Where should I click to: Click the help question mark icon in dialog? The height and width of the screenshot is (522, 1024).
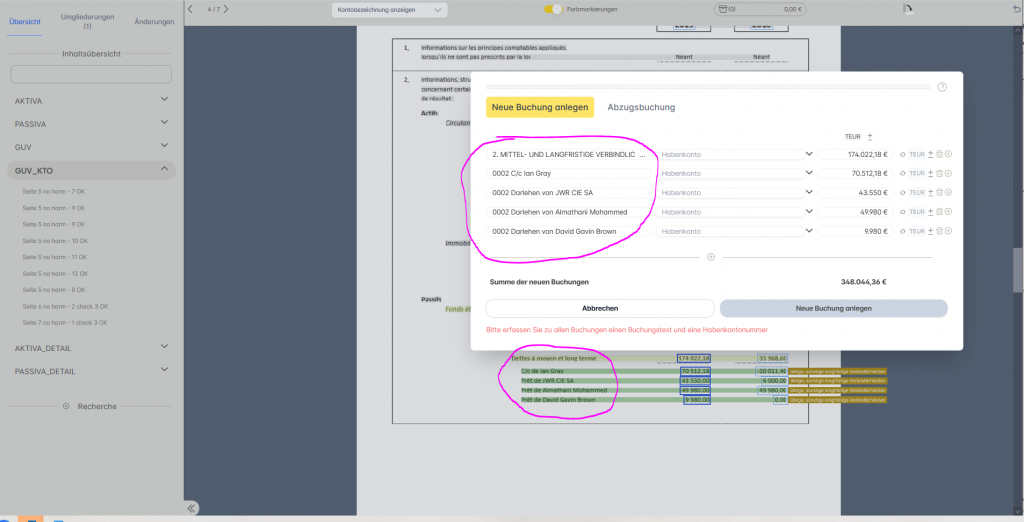(942, 87)
